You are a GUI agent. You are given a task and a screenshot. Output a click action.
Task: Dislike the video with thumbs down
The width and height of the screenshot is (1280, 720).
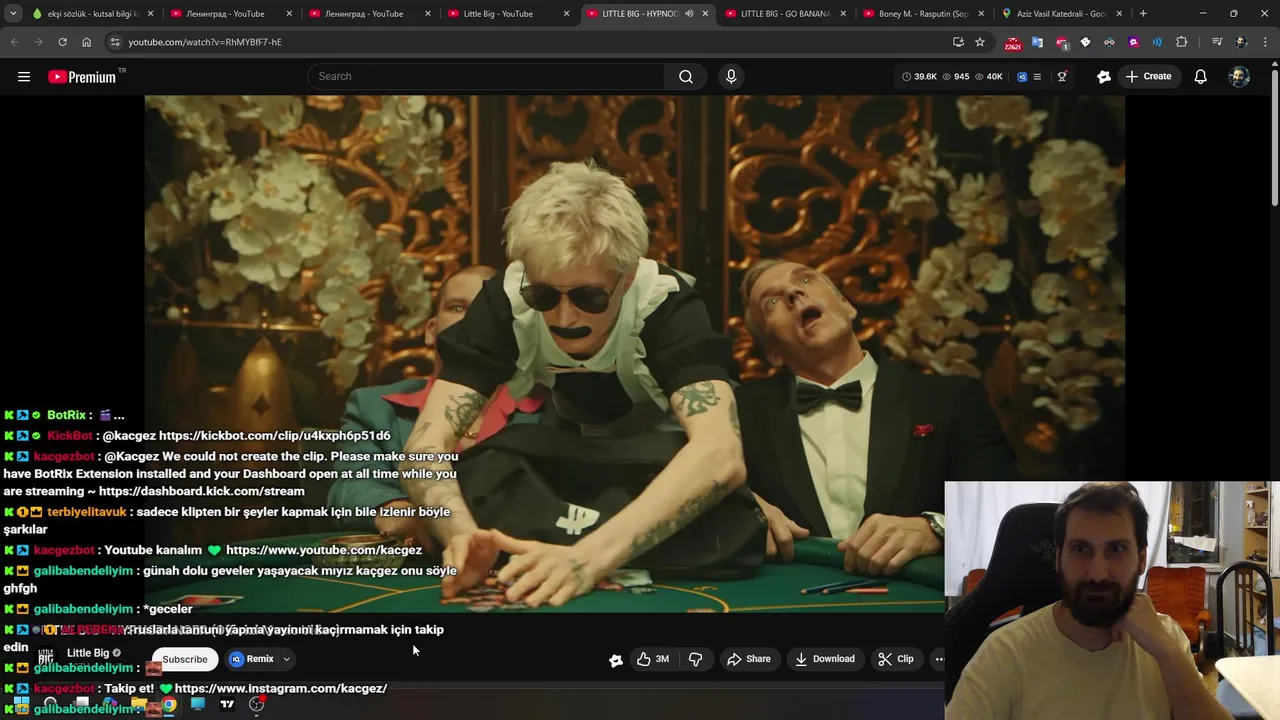(695, 659)
